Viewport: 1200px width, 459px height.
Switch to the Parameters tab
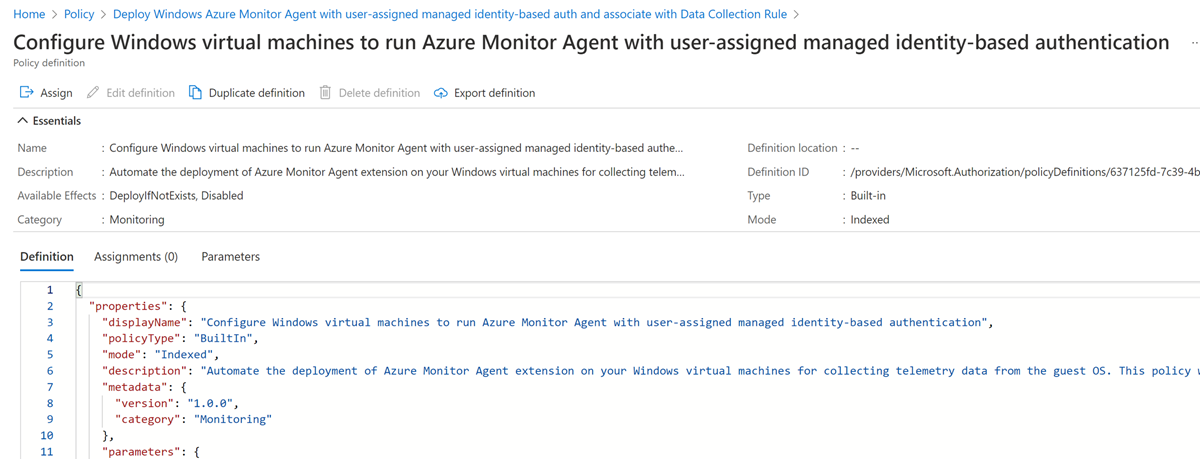click(x=230, y=257)
